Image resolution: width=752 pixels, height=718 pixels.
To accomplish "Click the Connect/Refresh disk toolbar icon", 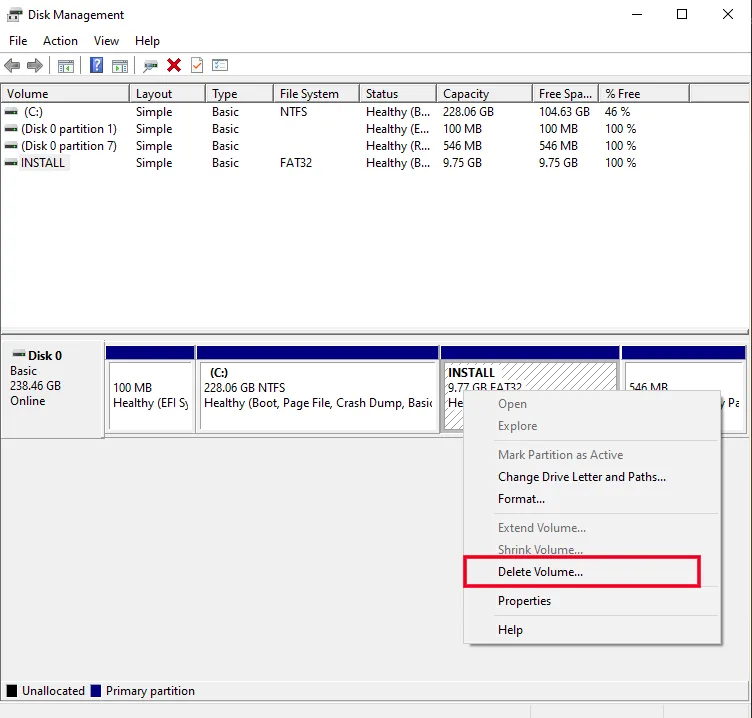I will (x=150, y=66).
